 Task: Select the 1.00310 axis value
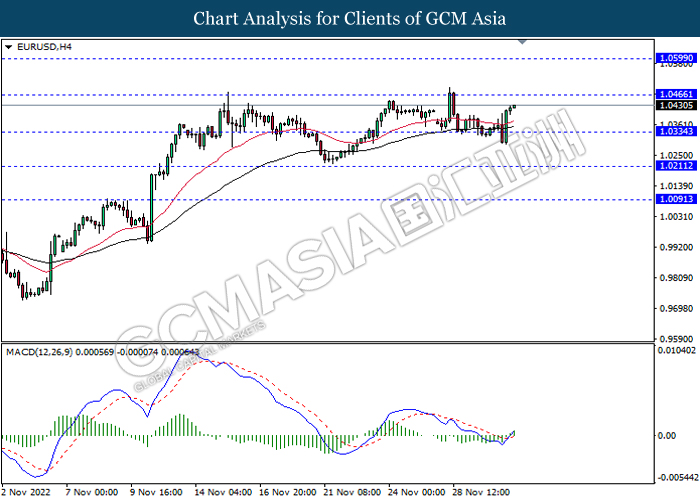676,217
